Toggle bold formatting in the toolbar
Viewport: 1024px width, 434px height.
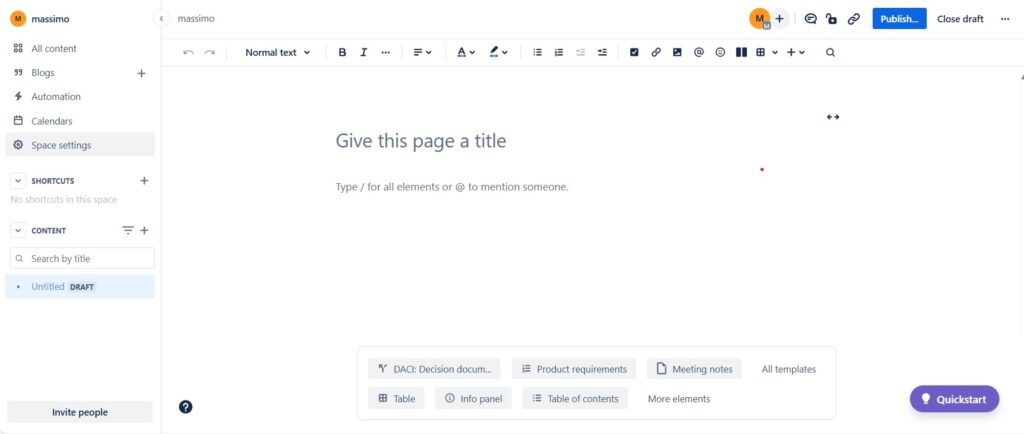point(342,52)
